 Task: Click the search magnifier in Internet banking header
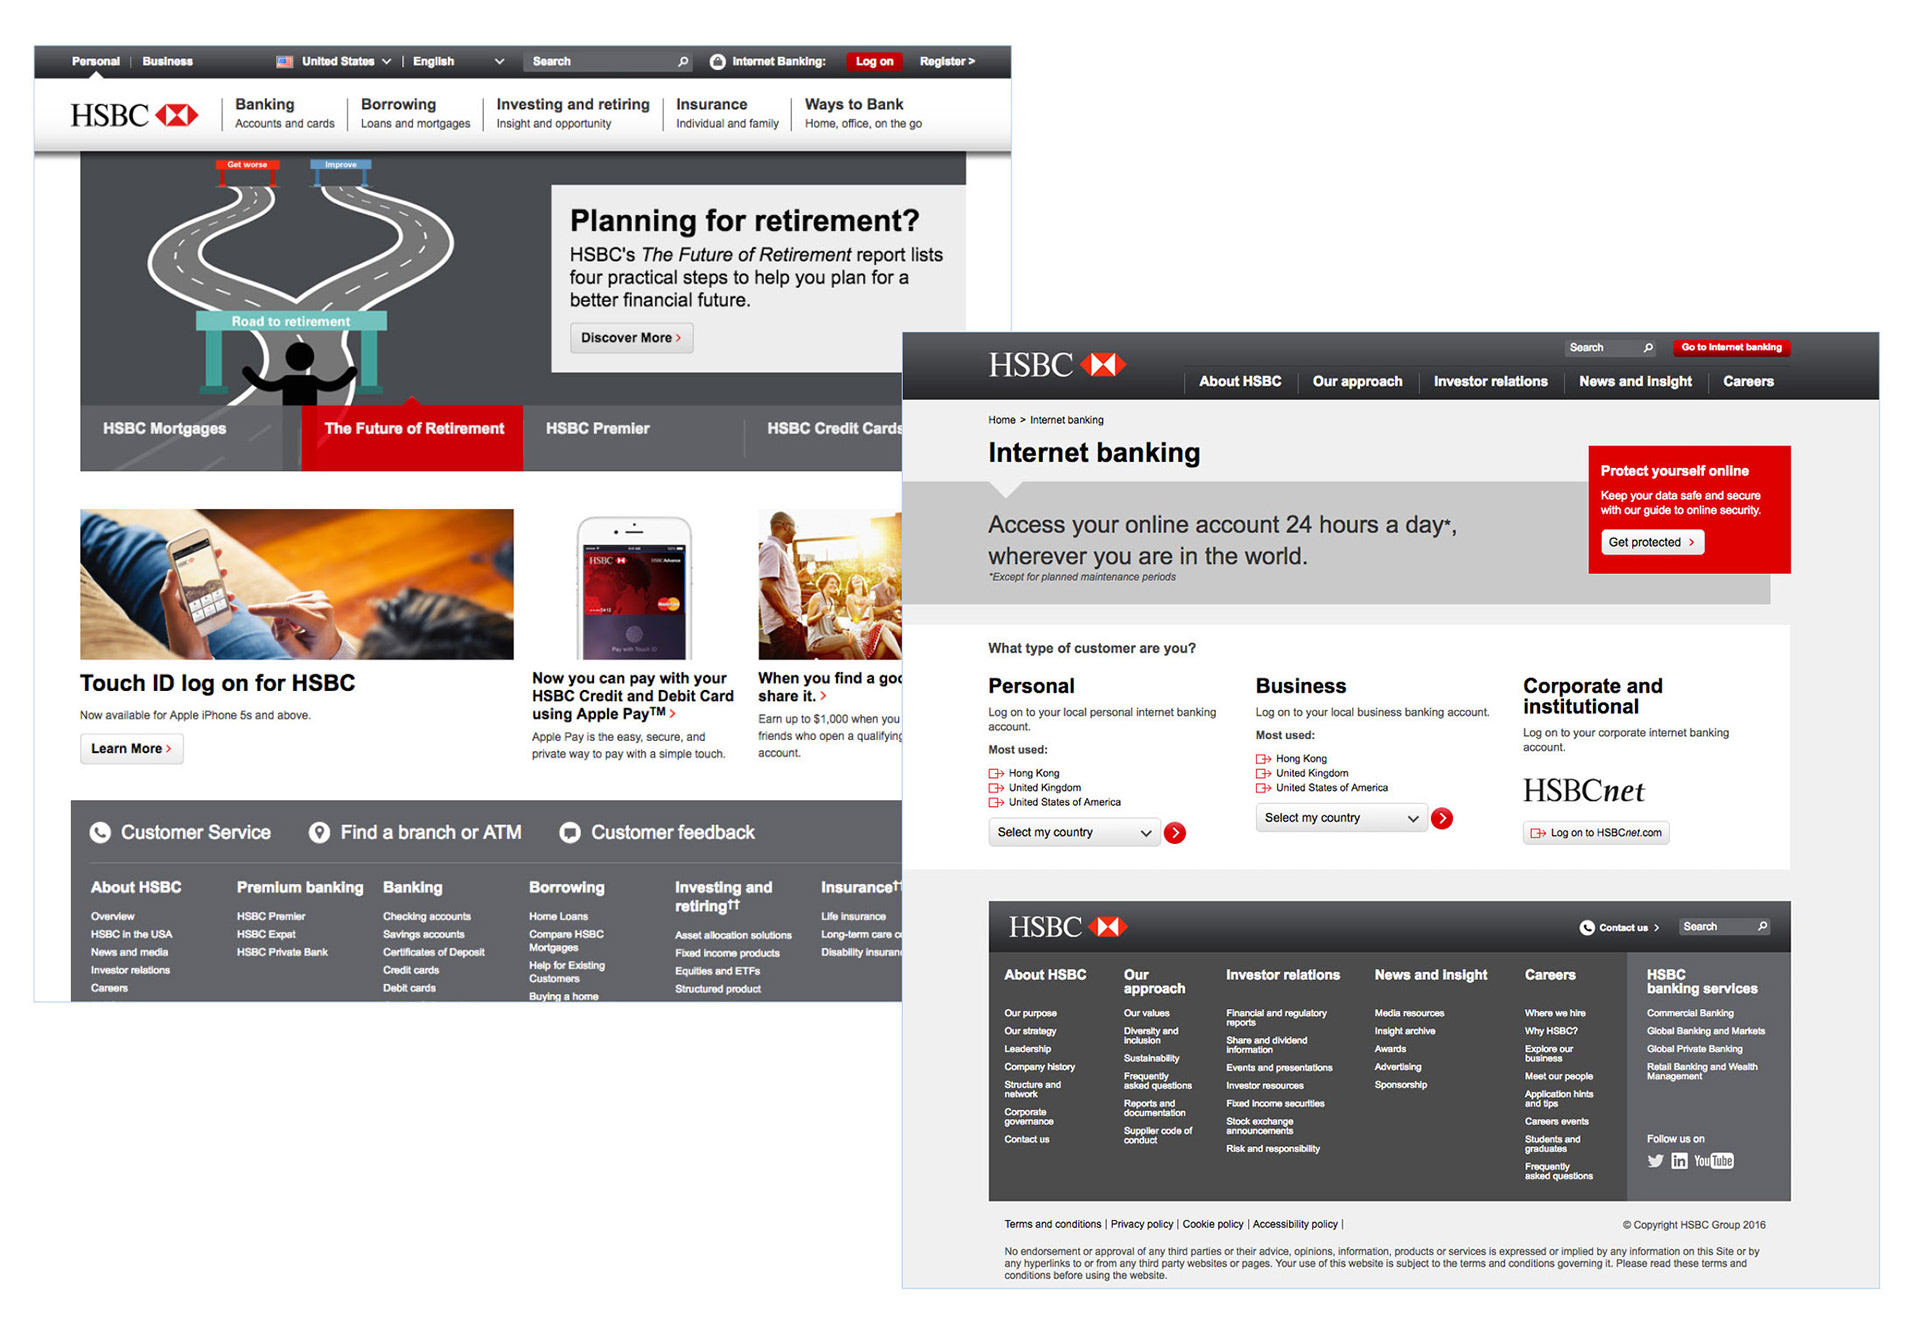click(1648, 348)
